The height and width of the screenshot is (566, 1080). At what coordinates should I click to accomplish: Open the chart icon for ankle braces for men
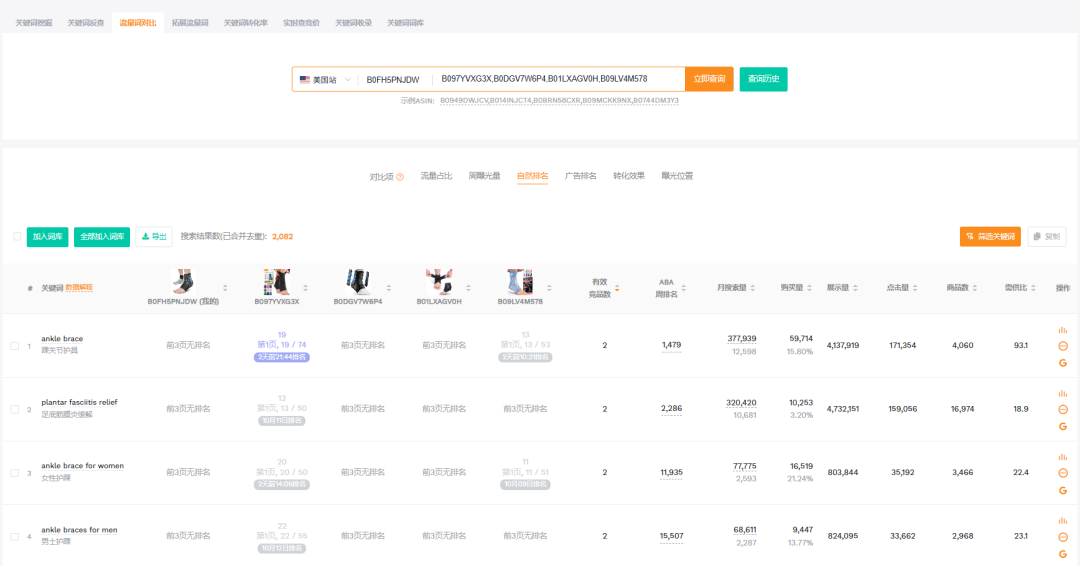pyautogui.click(x=1063, y=521)
